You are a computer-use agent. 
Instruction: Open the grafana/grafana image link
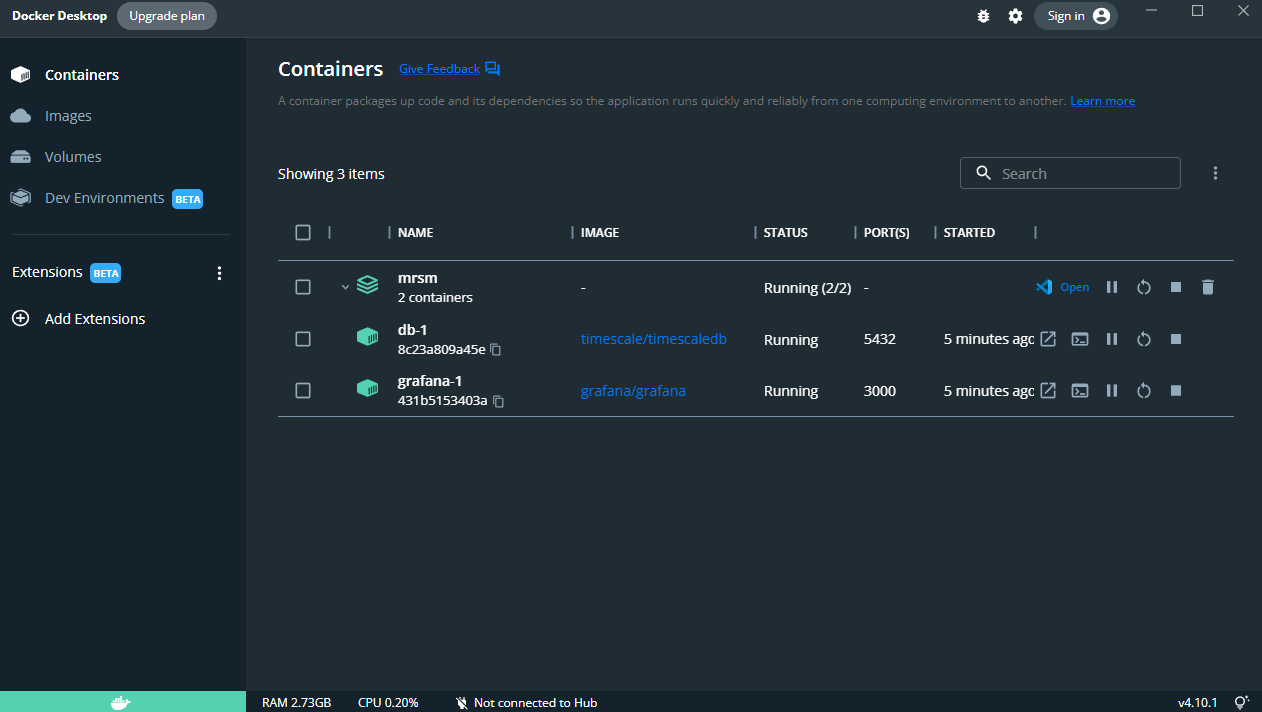pos(633,391)
